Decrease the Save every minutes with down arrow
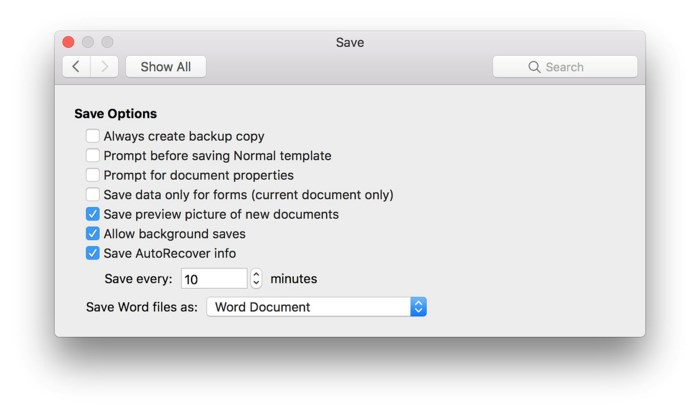The width and height of the screenshot is (700, 415). [x=257, y=284]
